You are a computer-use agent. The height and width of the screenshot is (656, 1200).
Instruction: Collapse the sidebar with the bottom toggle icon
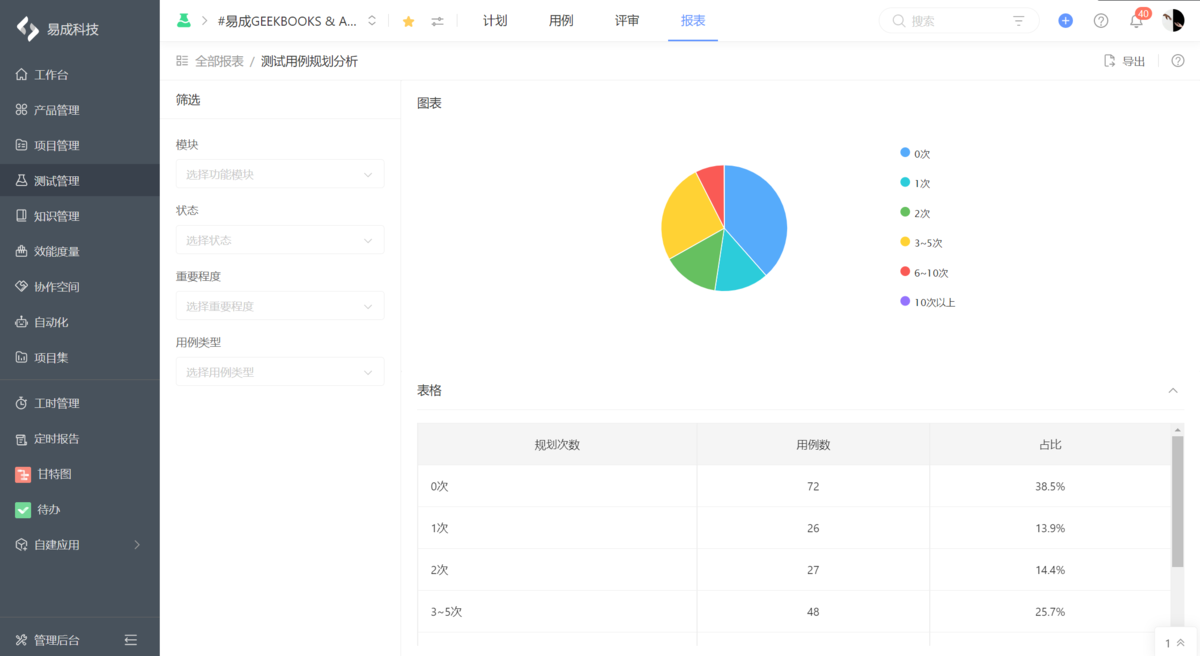131,639
